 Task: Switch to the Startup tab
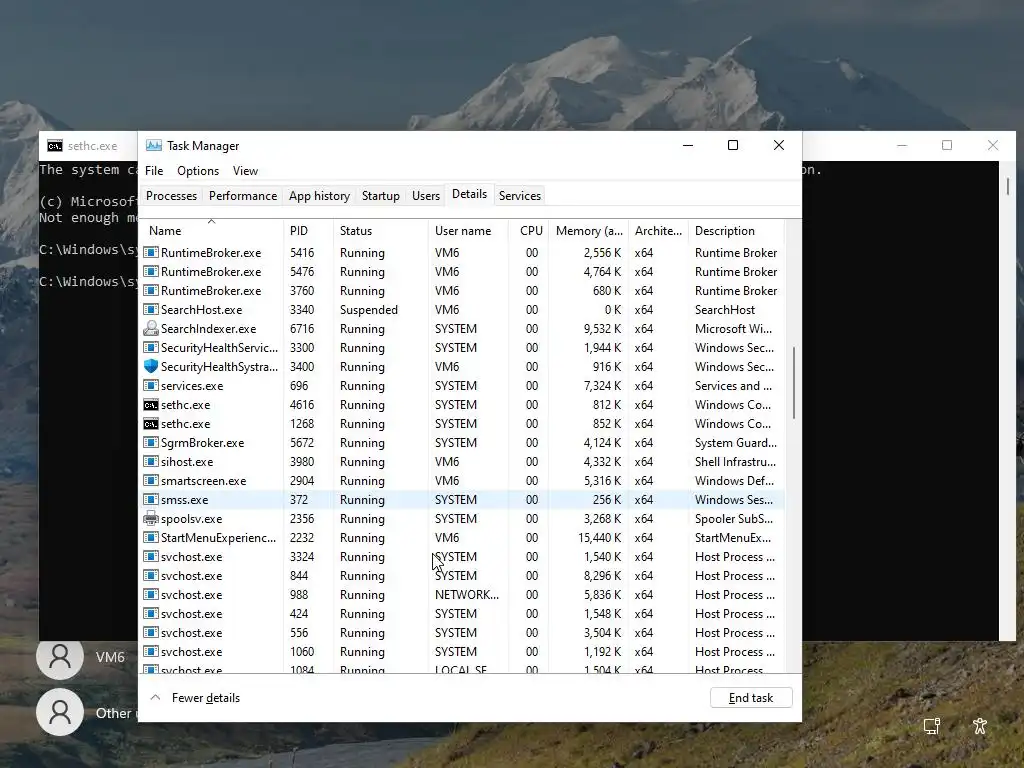point(381,196)
